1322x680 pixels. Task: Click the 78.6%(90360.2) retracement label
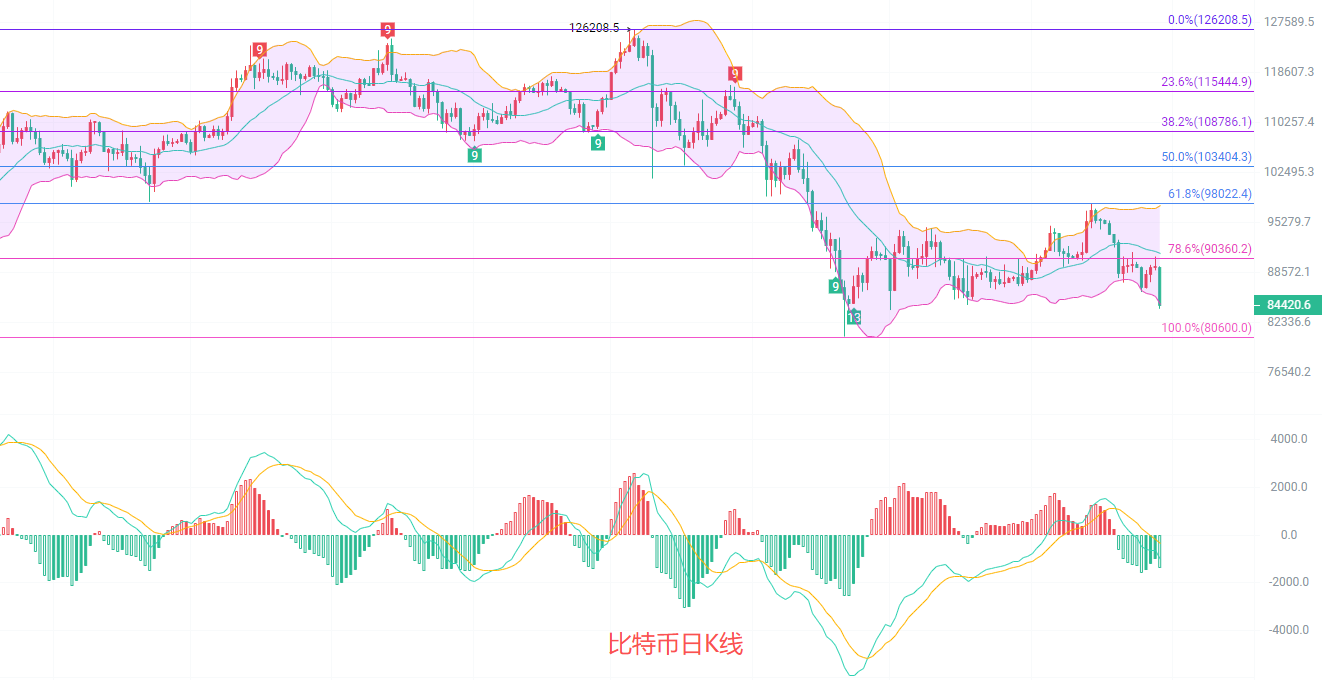[1209, 249]
